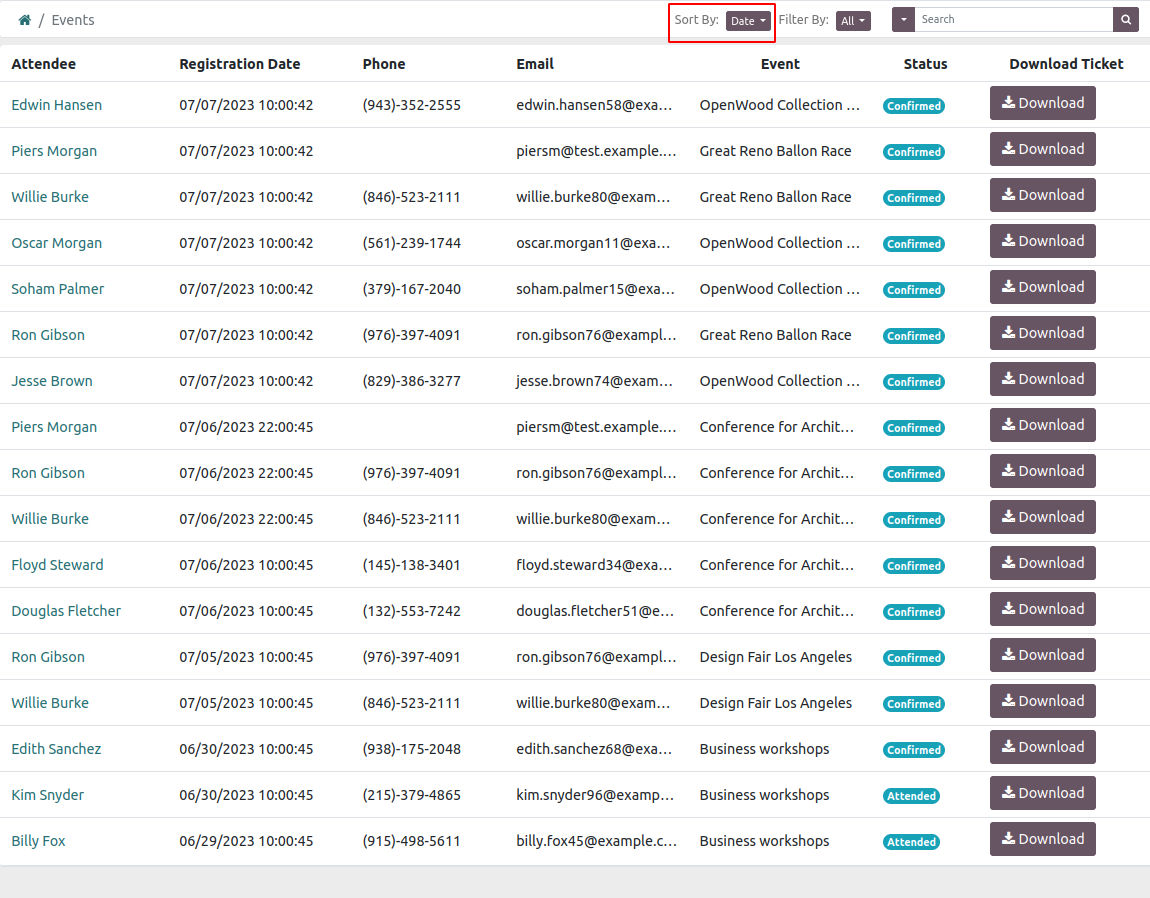1150x898 pixels.
Task: Select phone number (132)-553-7242
Action: 411,611
